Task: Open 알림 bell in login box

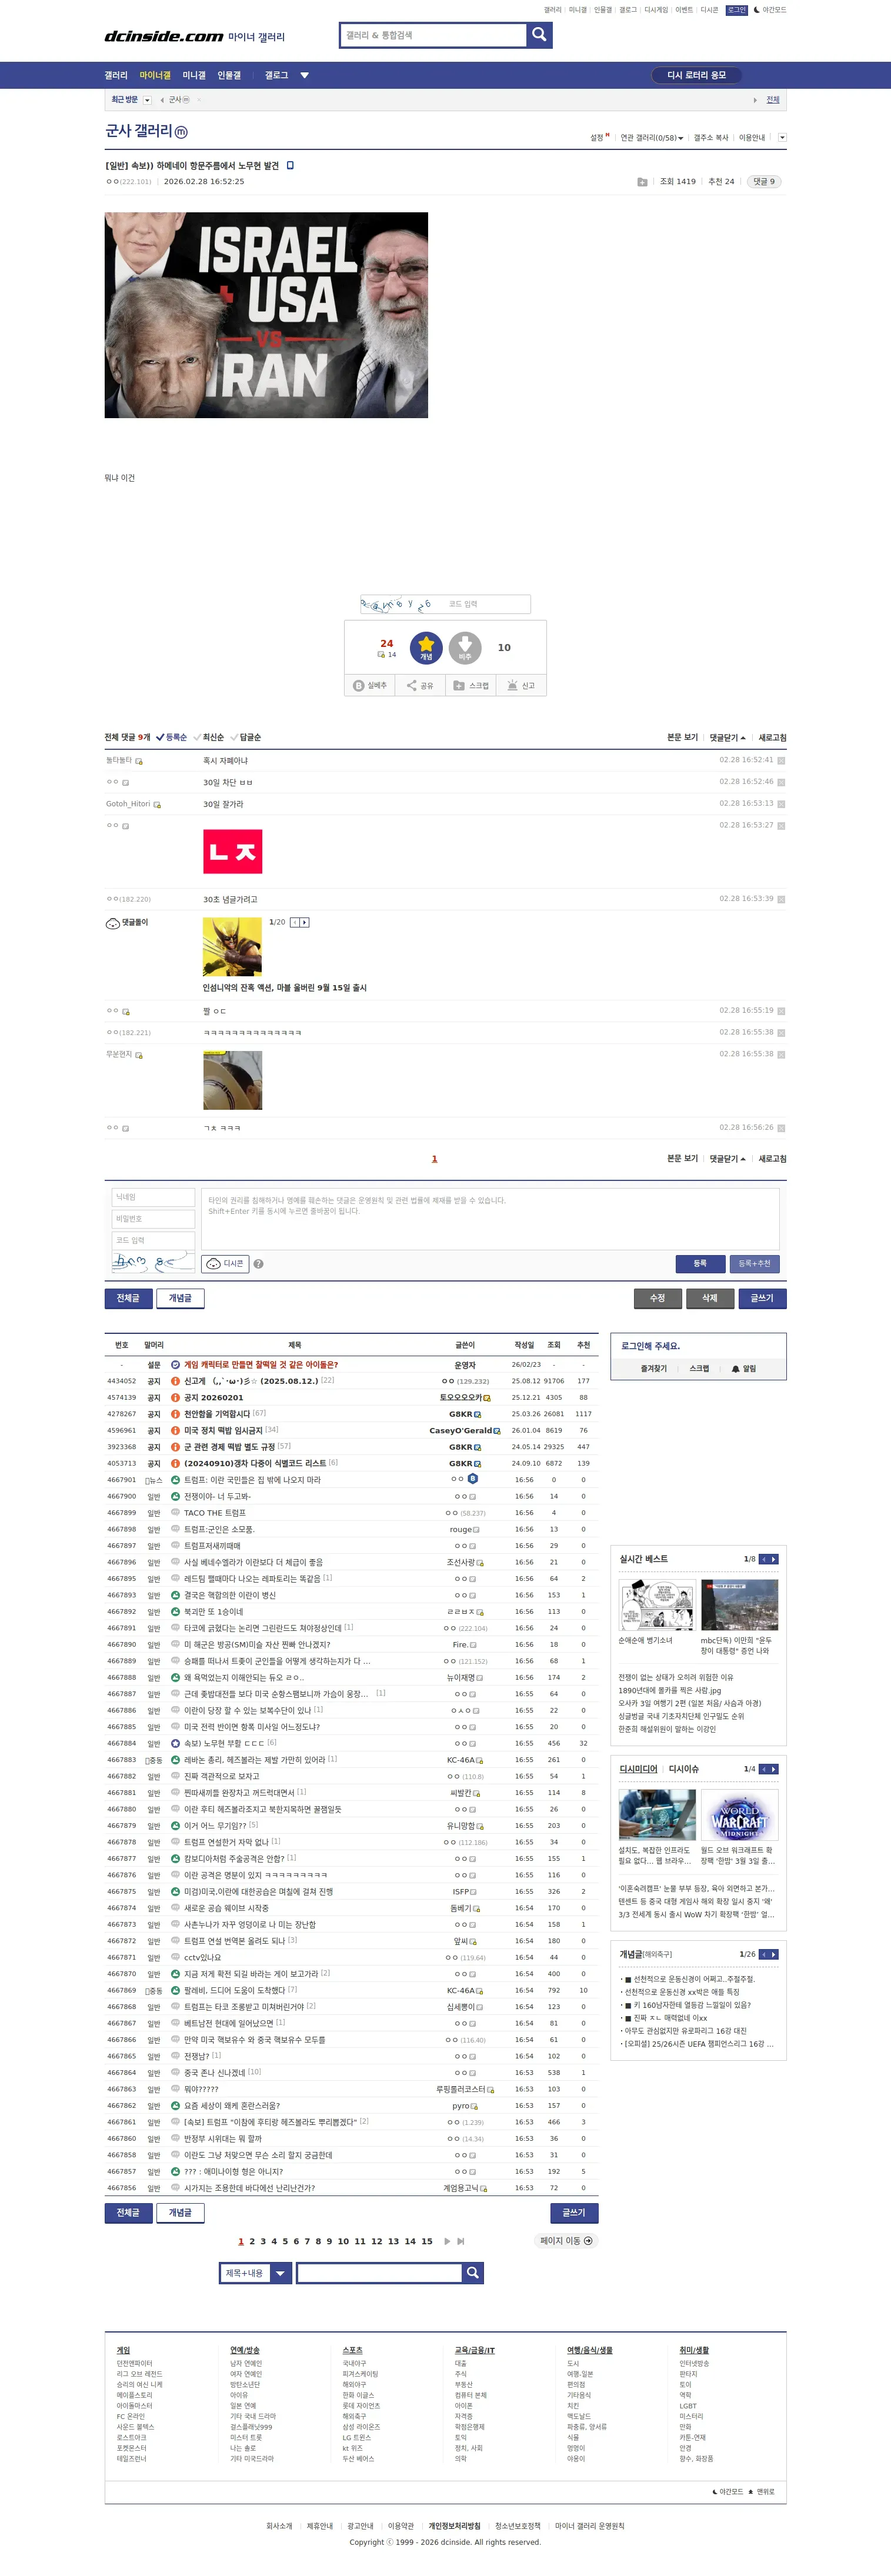Action: click(744, 1368)
